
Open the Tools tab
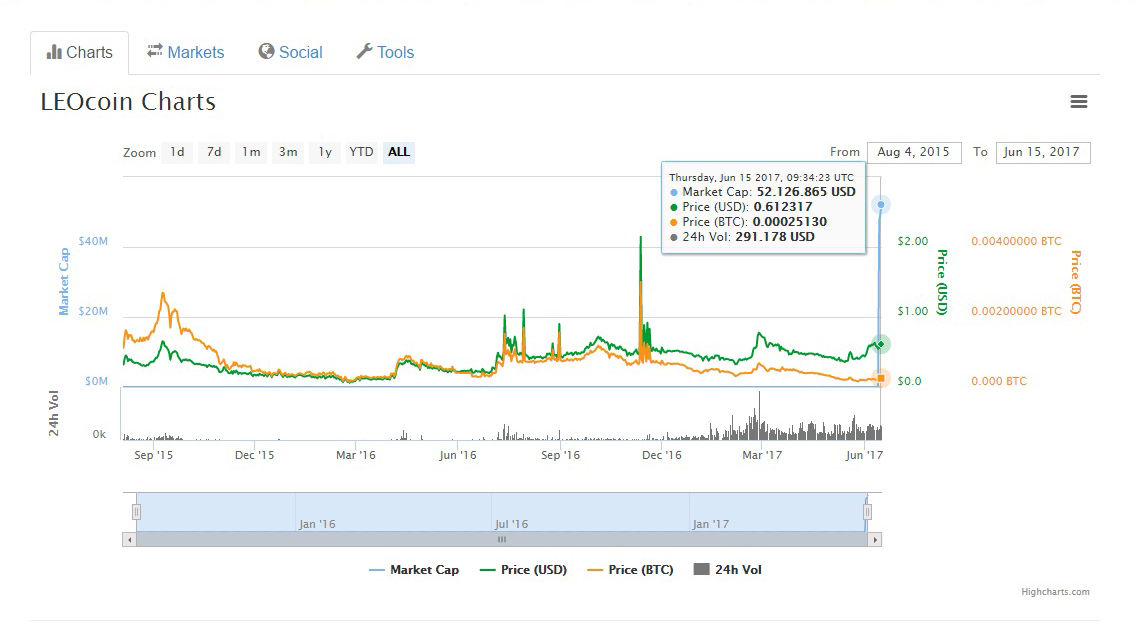tap(386, 53)
